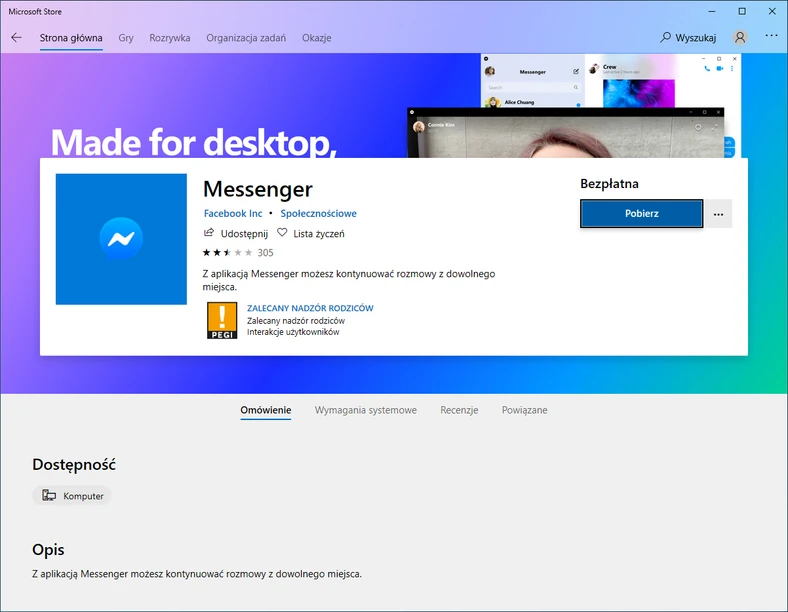The image size is (788, 612).
Task: Open the Facebook Inc publisher link
Action: point(233,214)
